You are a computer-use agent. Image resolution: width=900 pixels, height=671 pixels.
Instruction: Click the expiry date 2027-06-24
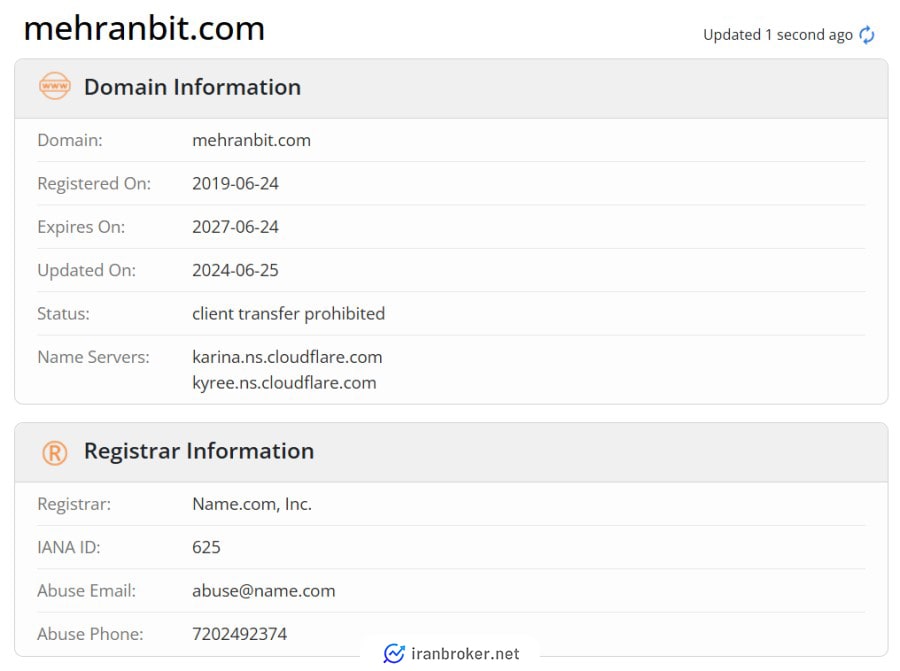[x=235, y=227]
